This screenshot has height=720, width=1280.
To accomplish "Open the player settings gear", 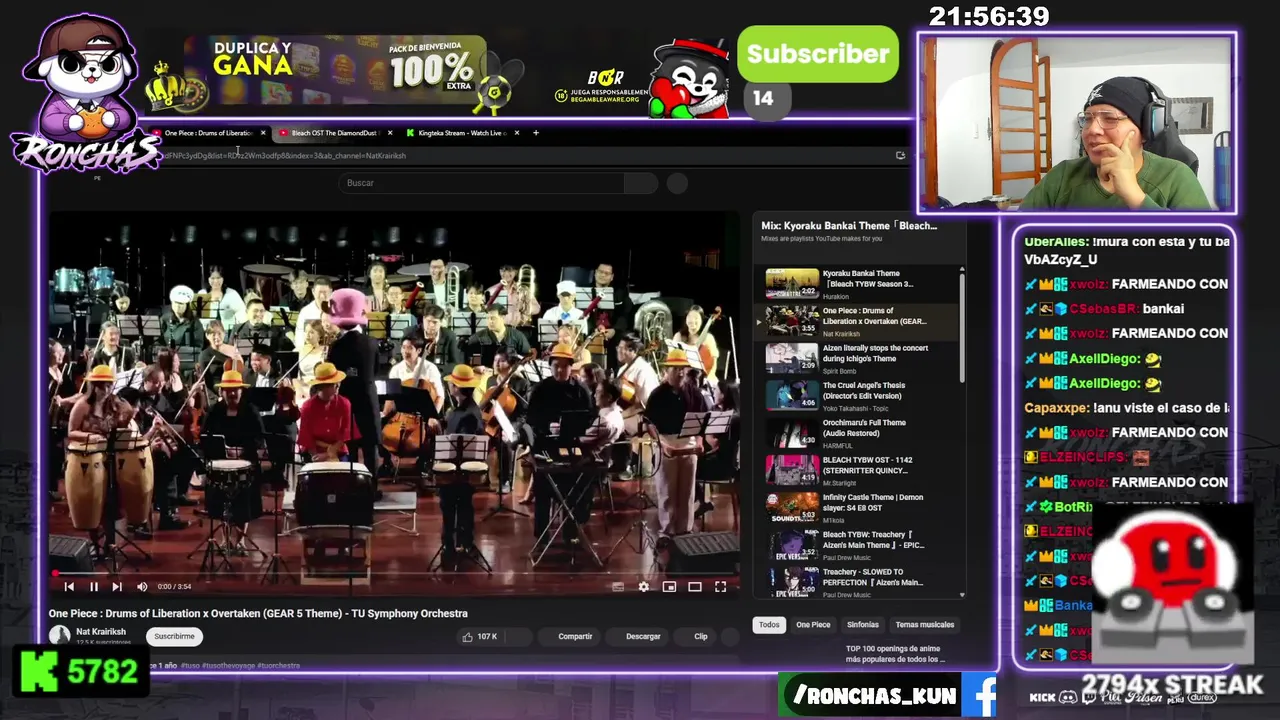I will point(643,587).
